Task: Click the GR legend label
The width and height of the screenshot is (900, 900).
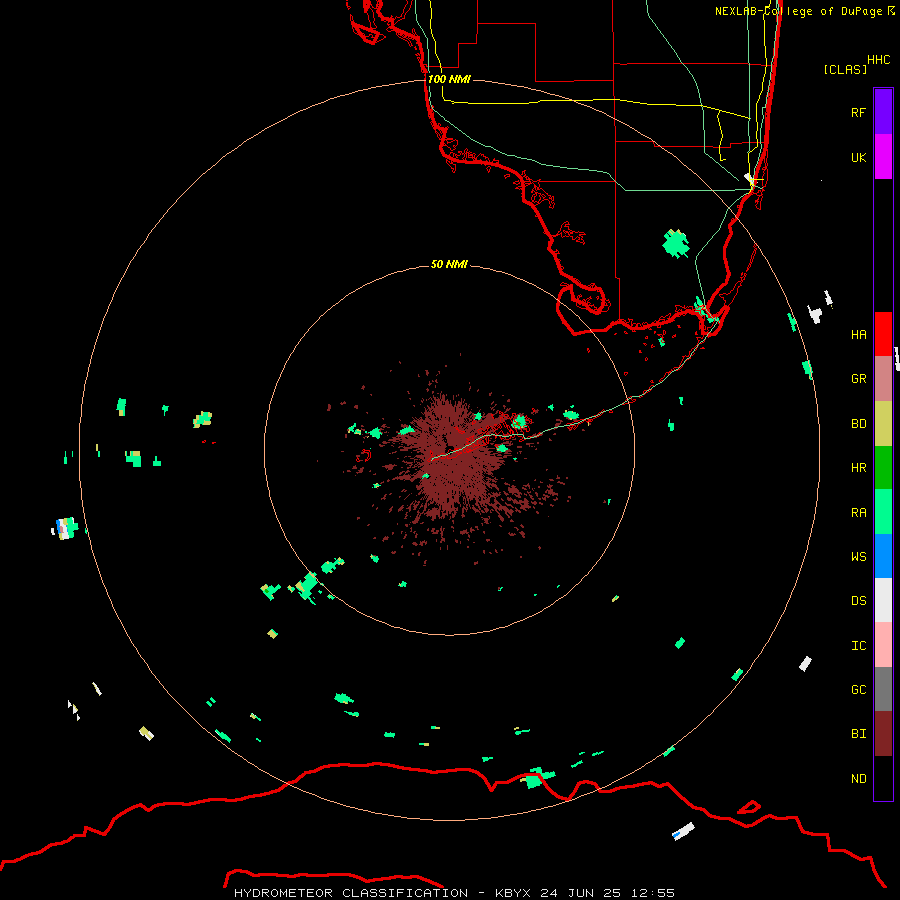Action: (x=859, y=378)
